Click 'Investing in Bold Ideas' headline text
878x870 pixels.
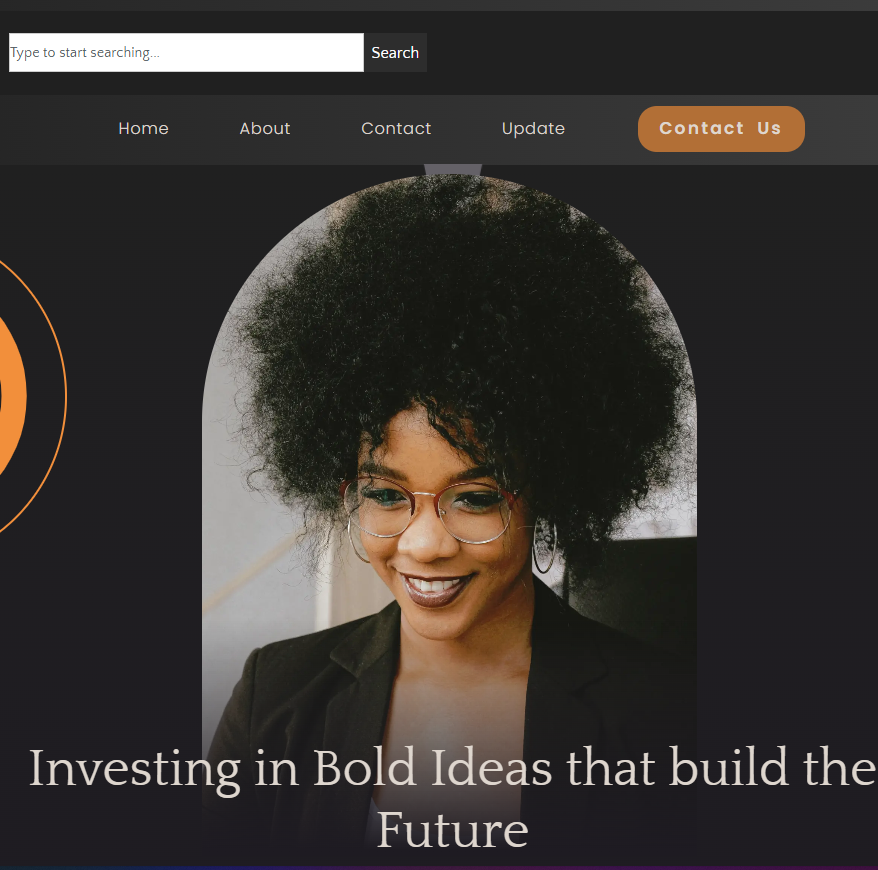coord(290,769)
